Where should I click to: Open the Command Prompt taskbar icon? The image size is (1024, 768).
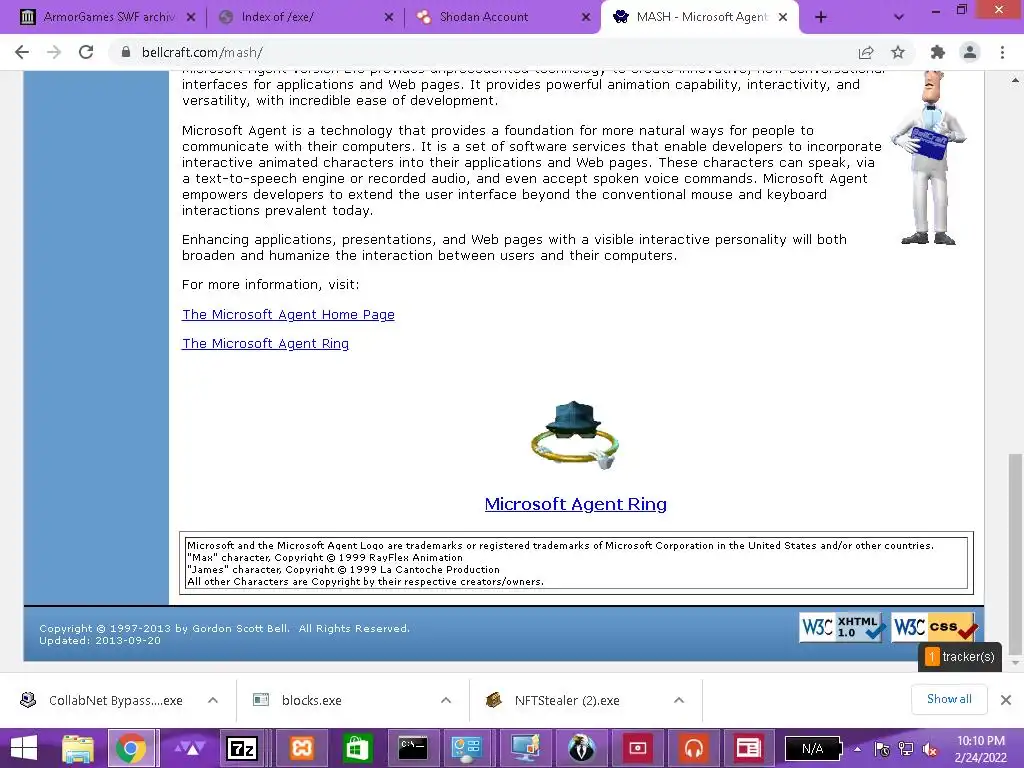413,748
